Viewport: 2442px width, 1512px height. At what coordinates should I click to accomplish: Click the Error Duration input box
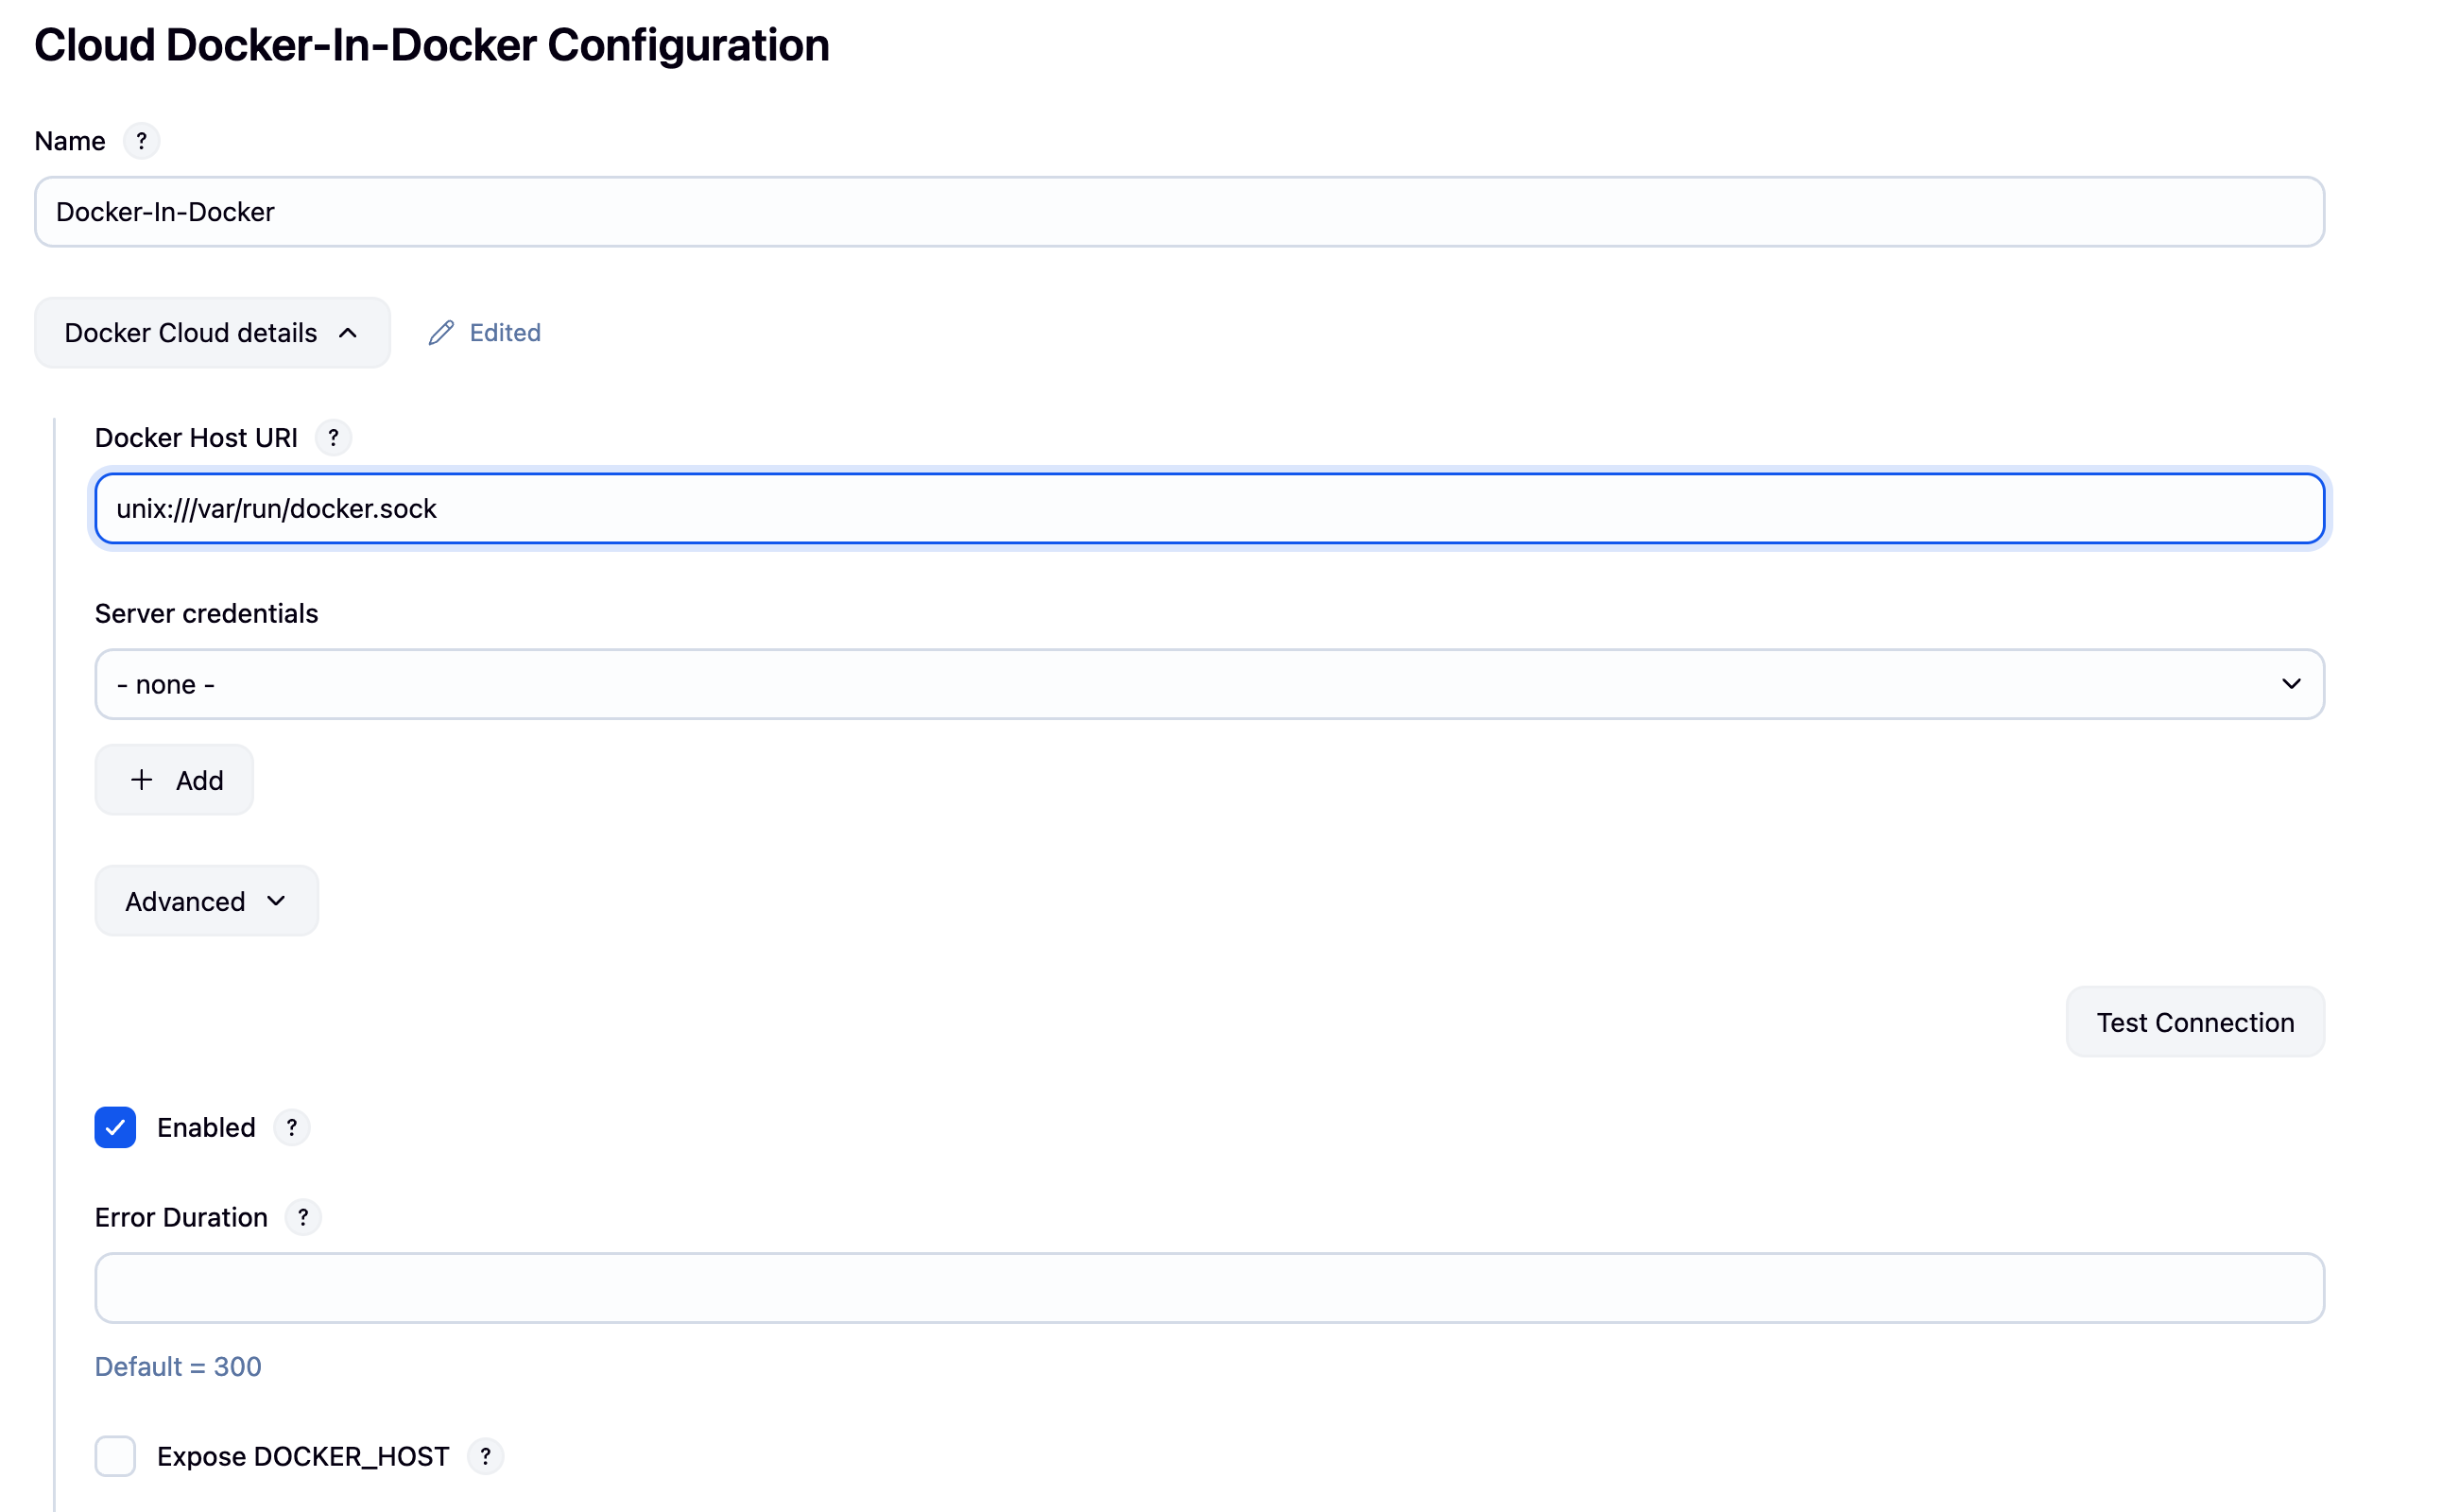click(x=1208, y=1288)
